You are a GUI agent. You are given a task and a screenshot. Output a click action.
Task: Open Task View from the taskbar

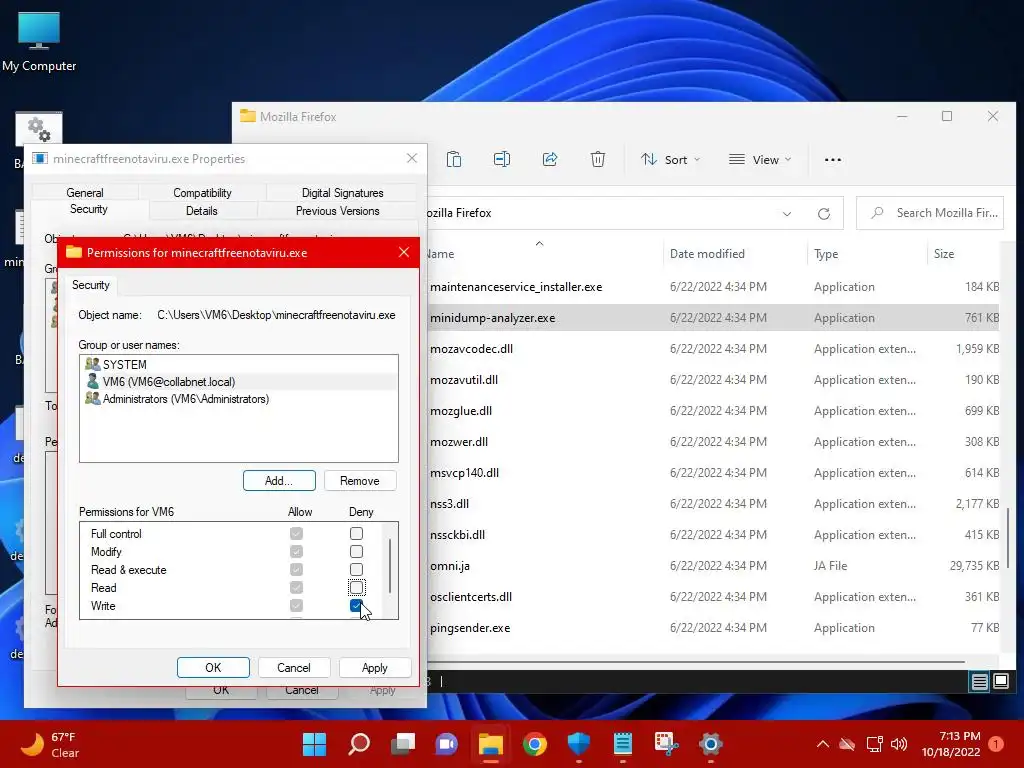[x=403, y=744]
